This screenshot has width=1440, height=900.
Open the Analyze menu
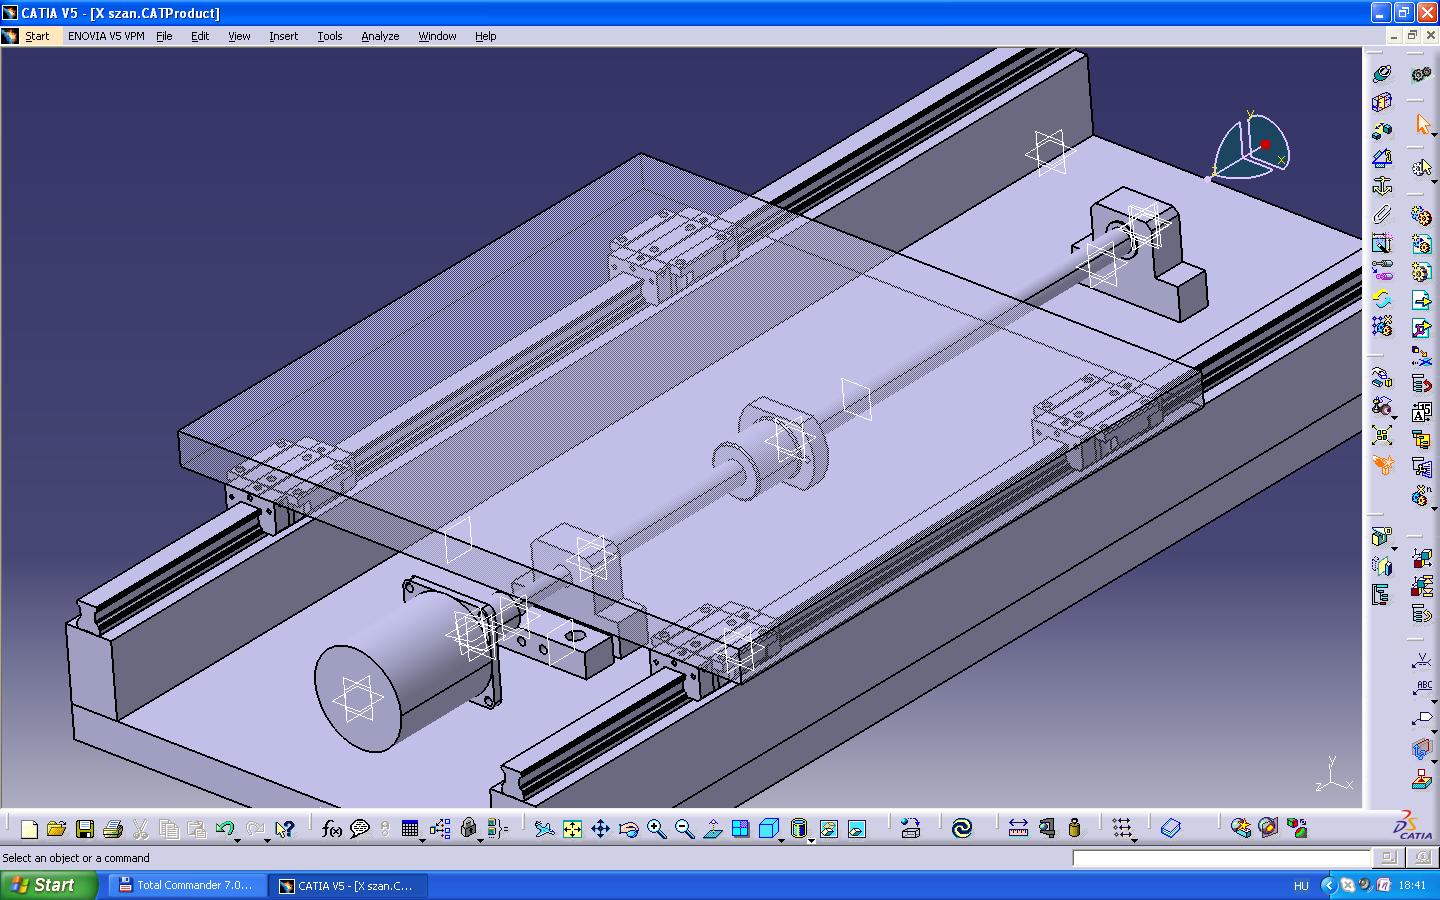click(x=380, y=36)
